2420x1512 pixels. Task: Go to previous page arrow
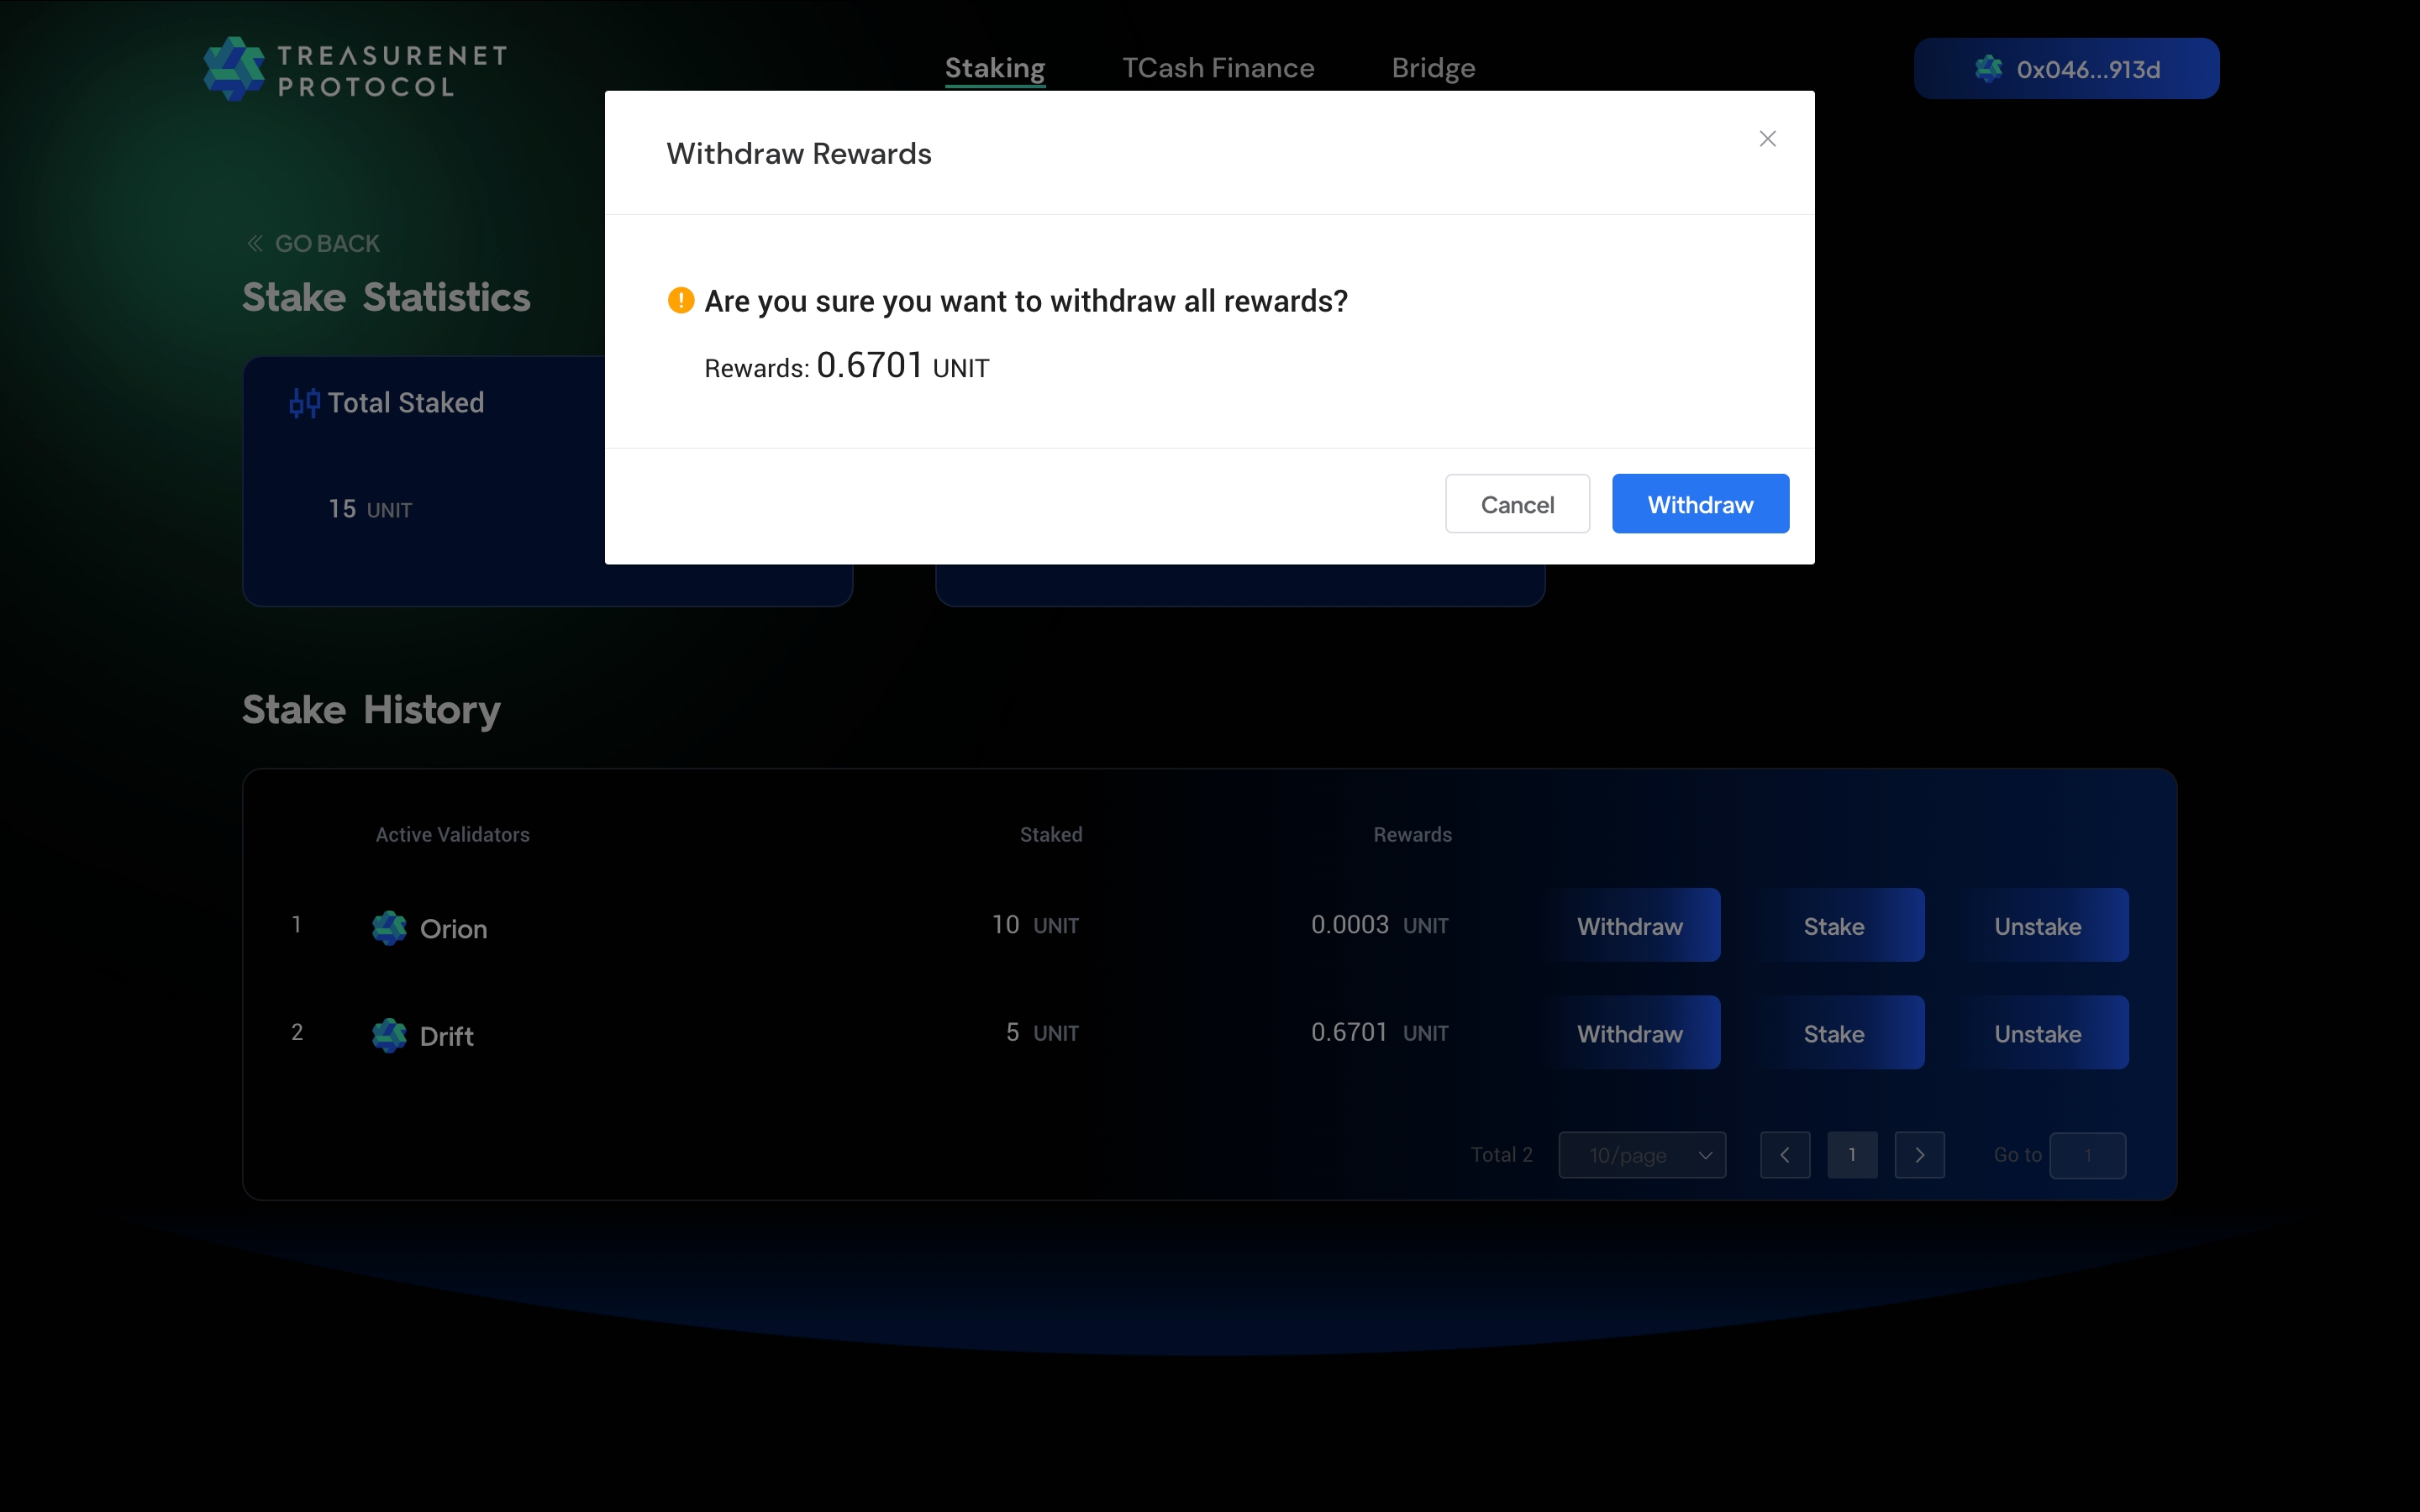(x=1785, y=1155)
